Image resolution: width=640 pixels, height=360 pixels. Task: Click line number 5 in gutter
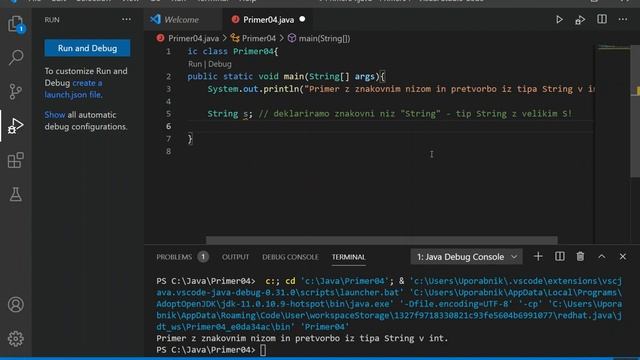click(169, 114)
